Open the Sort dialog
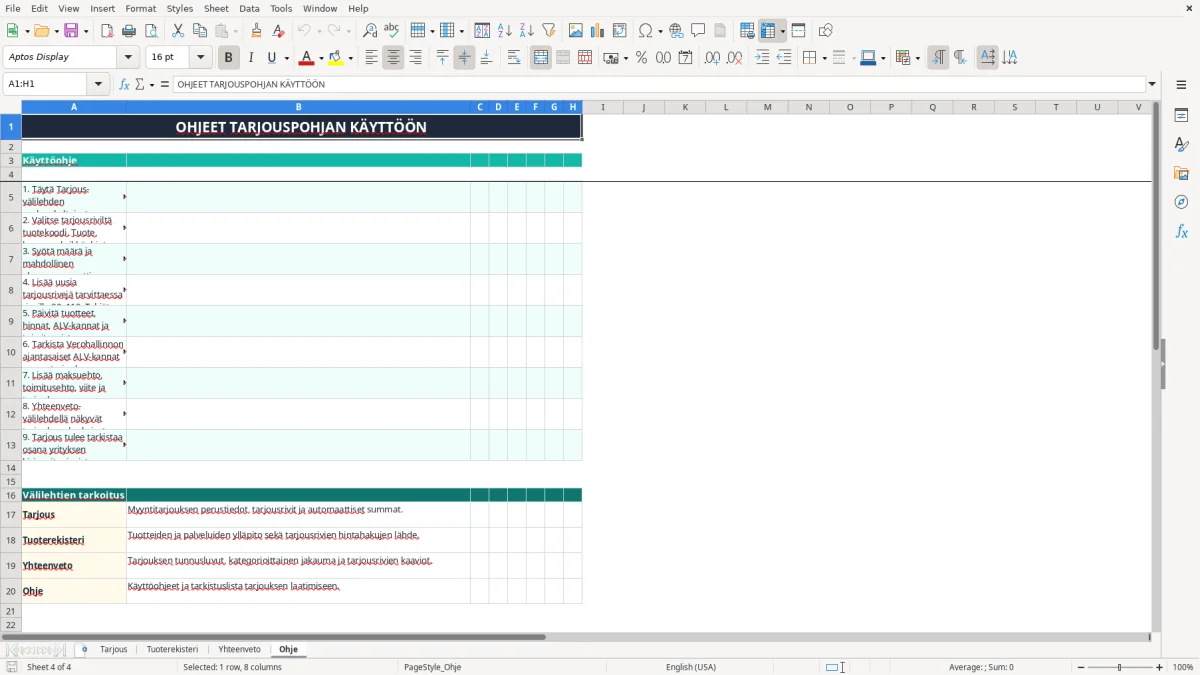The image size is (1200, 675). point(482,31)
